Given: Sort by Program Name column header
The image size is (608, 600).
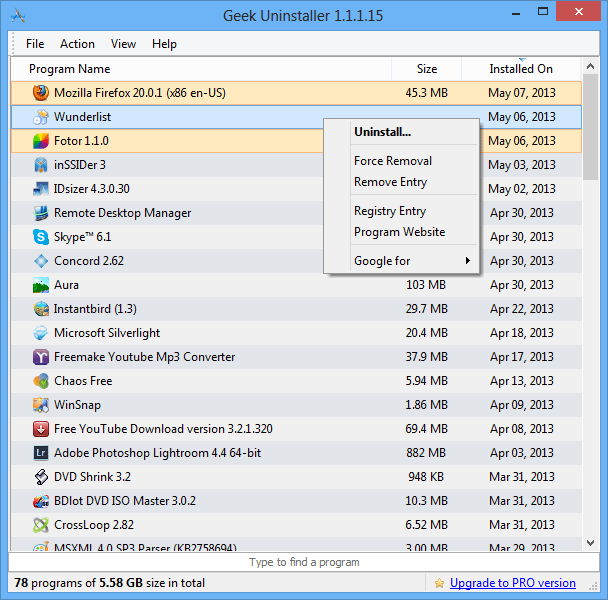Looking at the screenshot, I should [201, 69].
